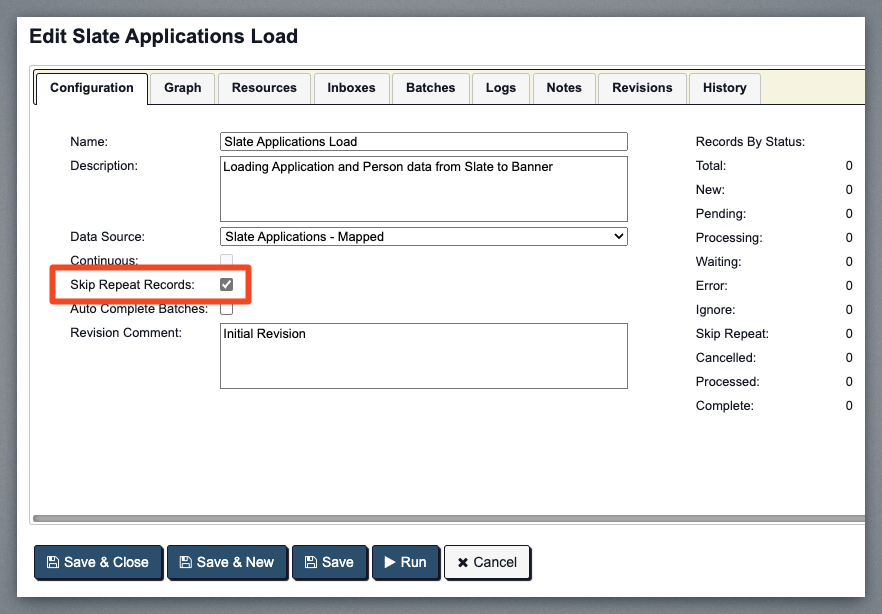
Task: Cancel editing the load
Action: [x=487, y=562]
